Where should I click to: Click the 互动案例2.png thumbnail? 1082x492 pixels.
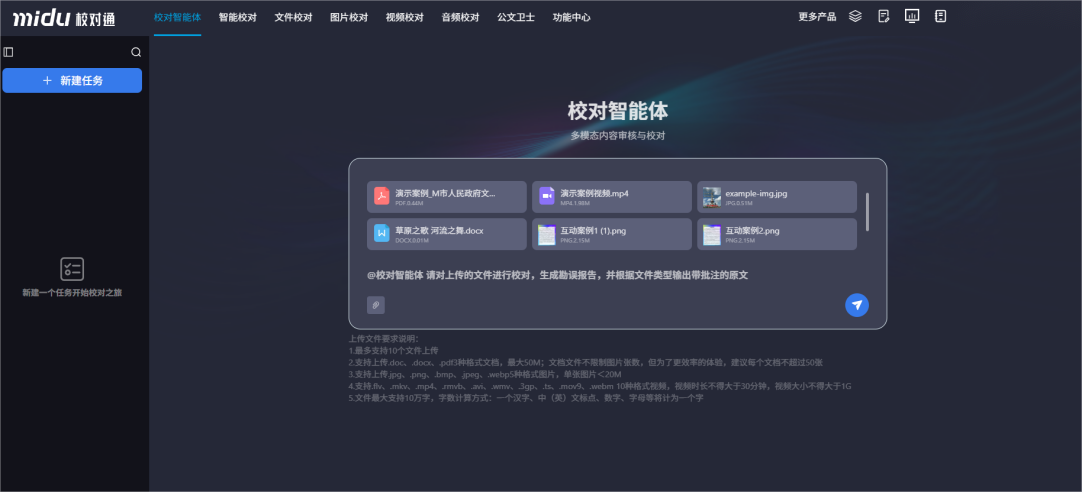tap(712, 235)
